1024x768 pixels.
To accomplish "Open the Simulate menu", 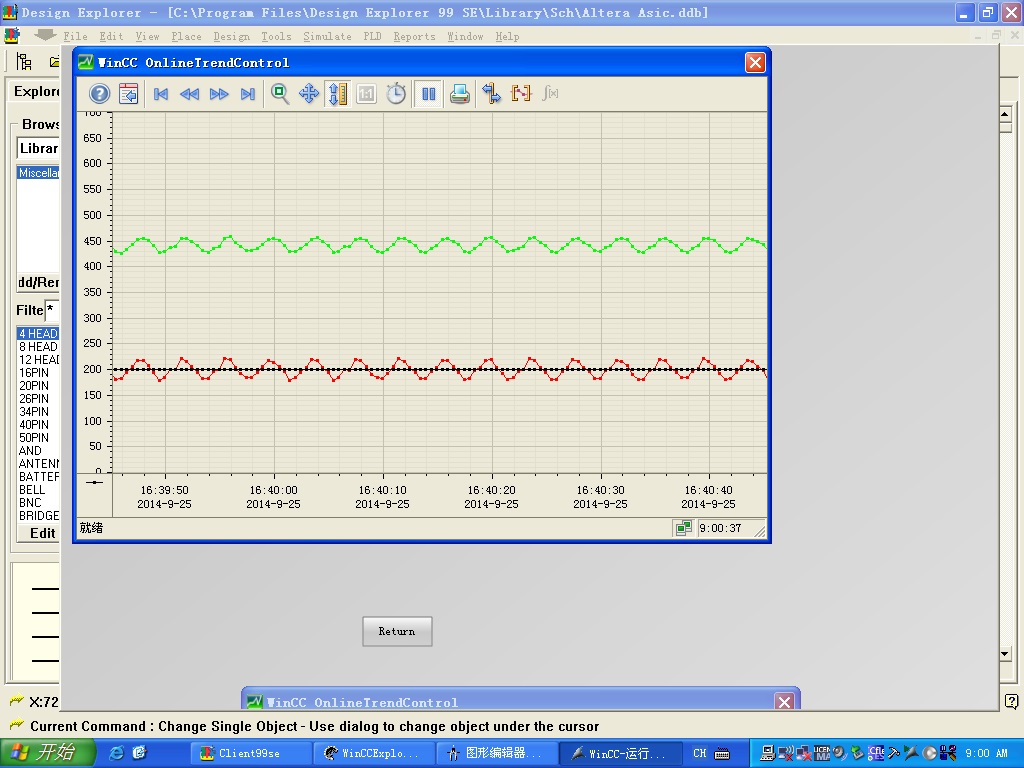I will click(327, 37).
